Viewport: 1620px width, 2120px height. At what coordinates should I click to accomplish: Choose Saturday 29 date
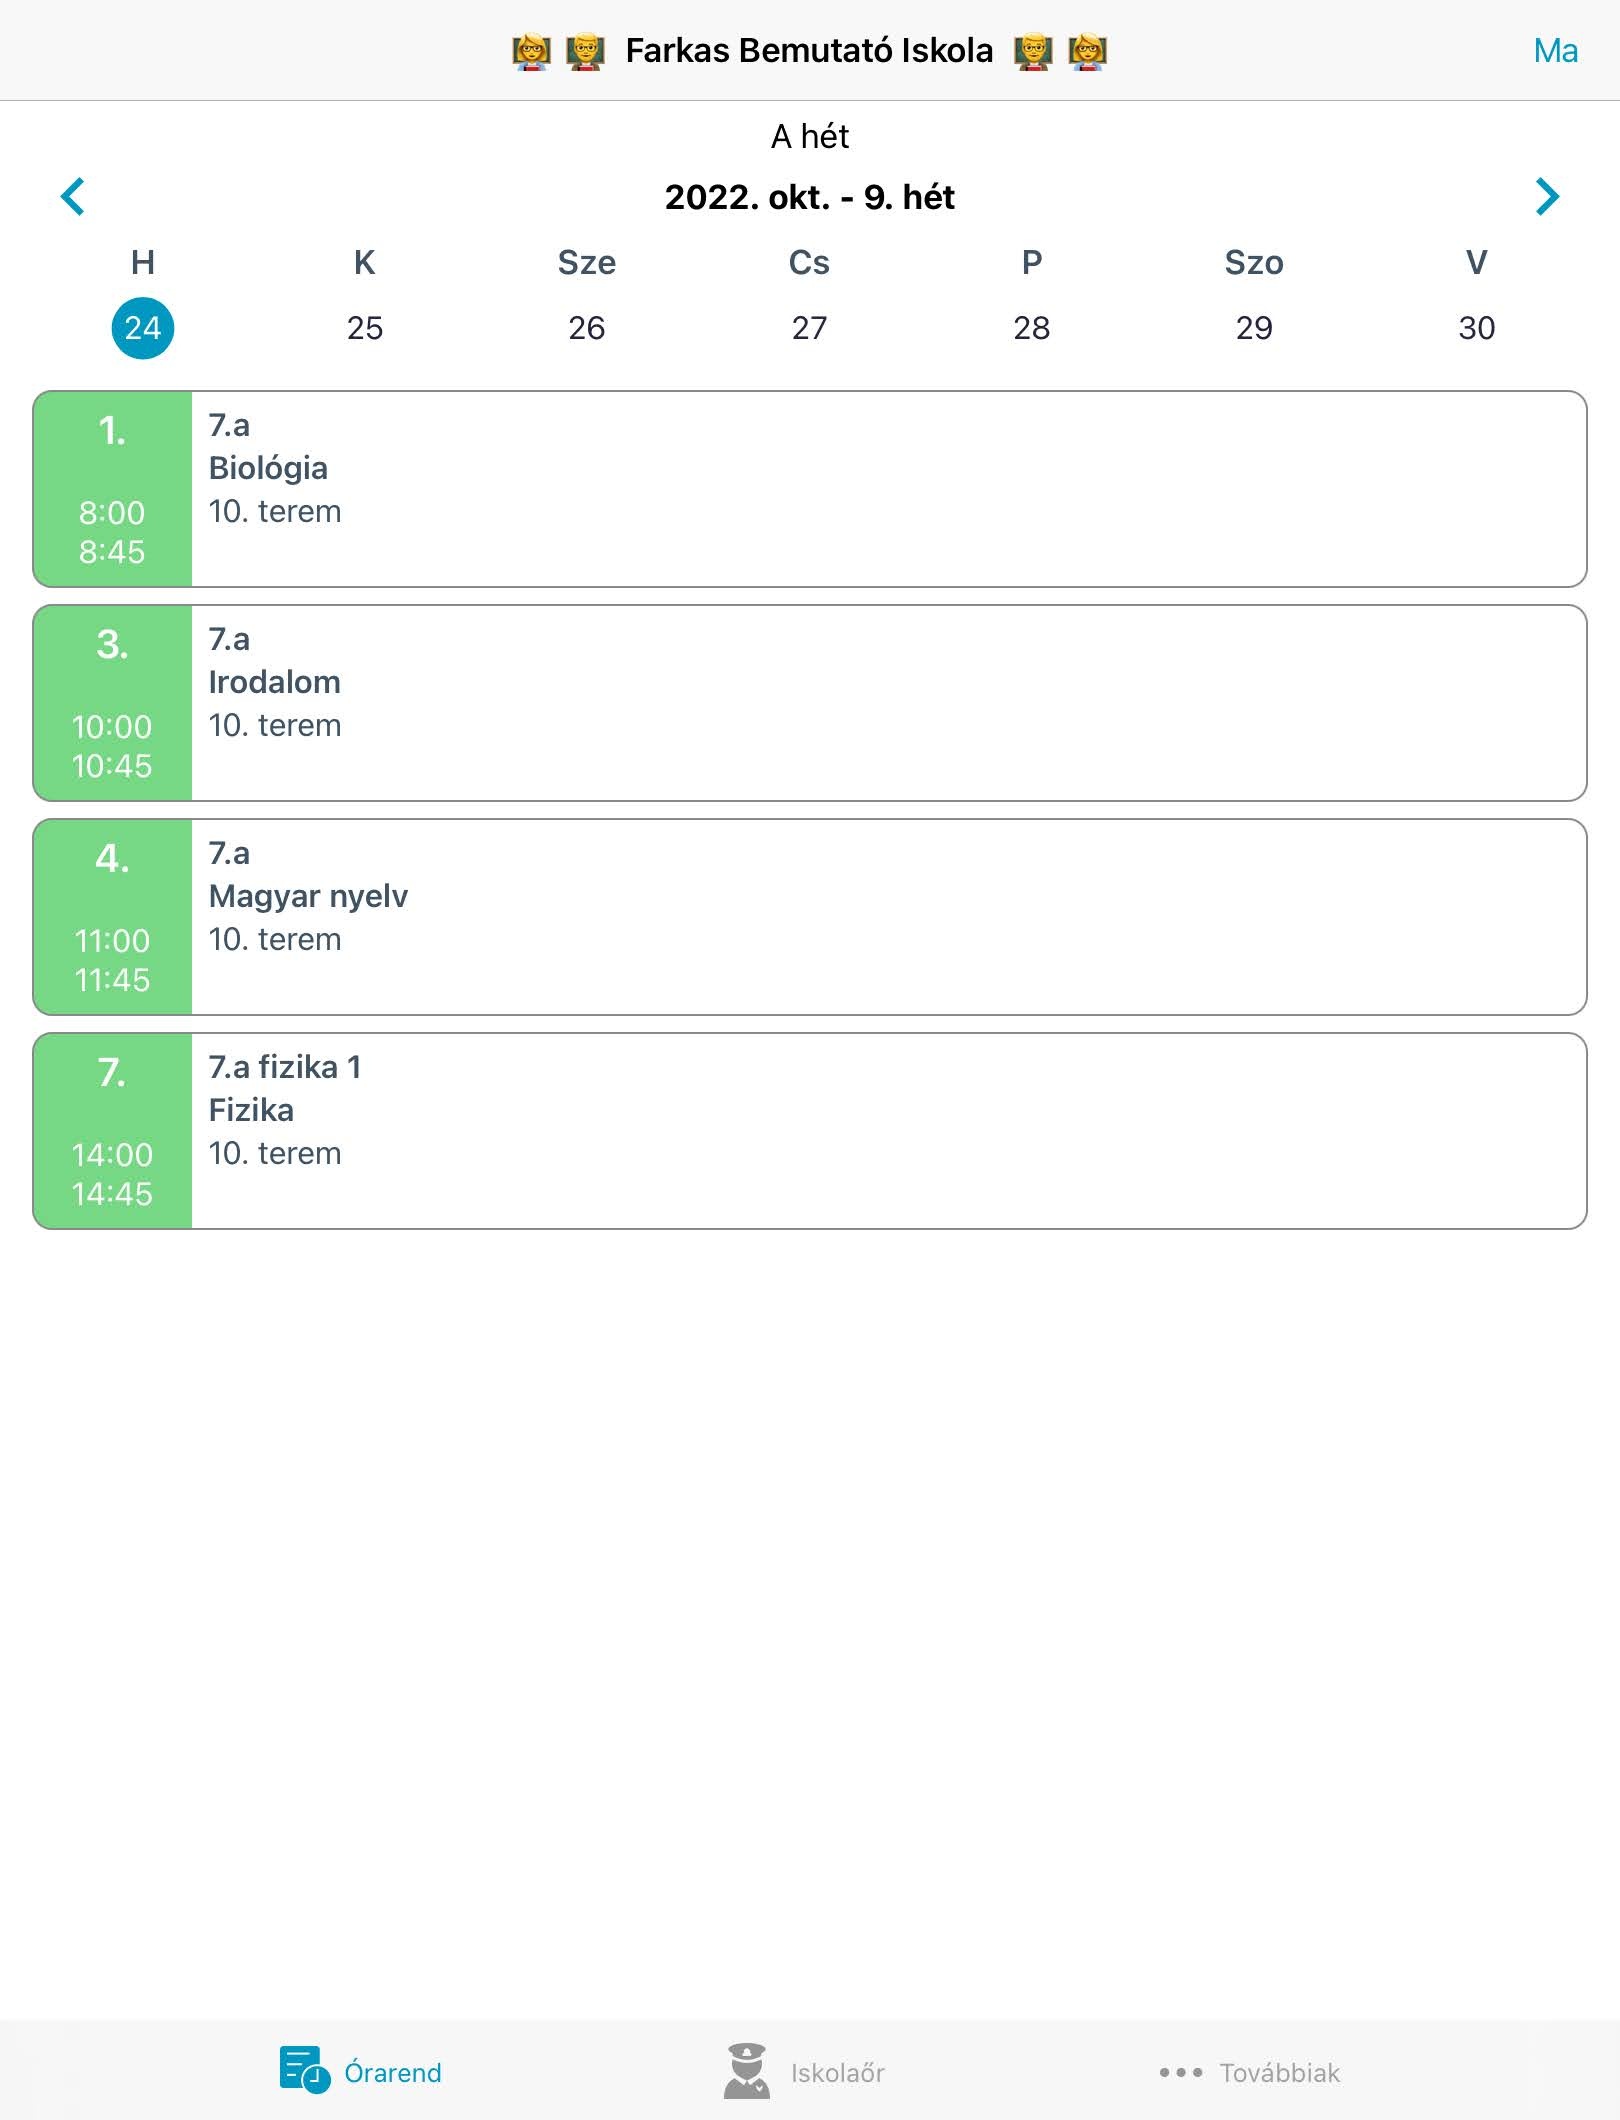coord(1254,328)
